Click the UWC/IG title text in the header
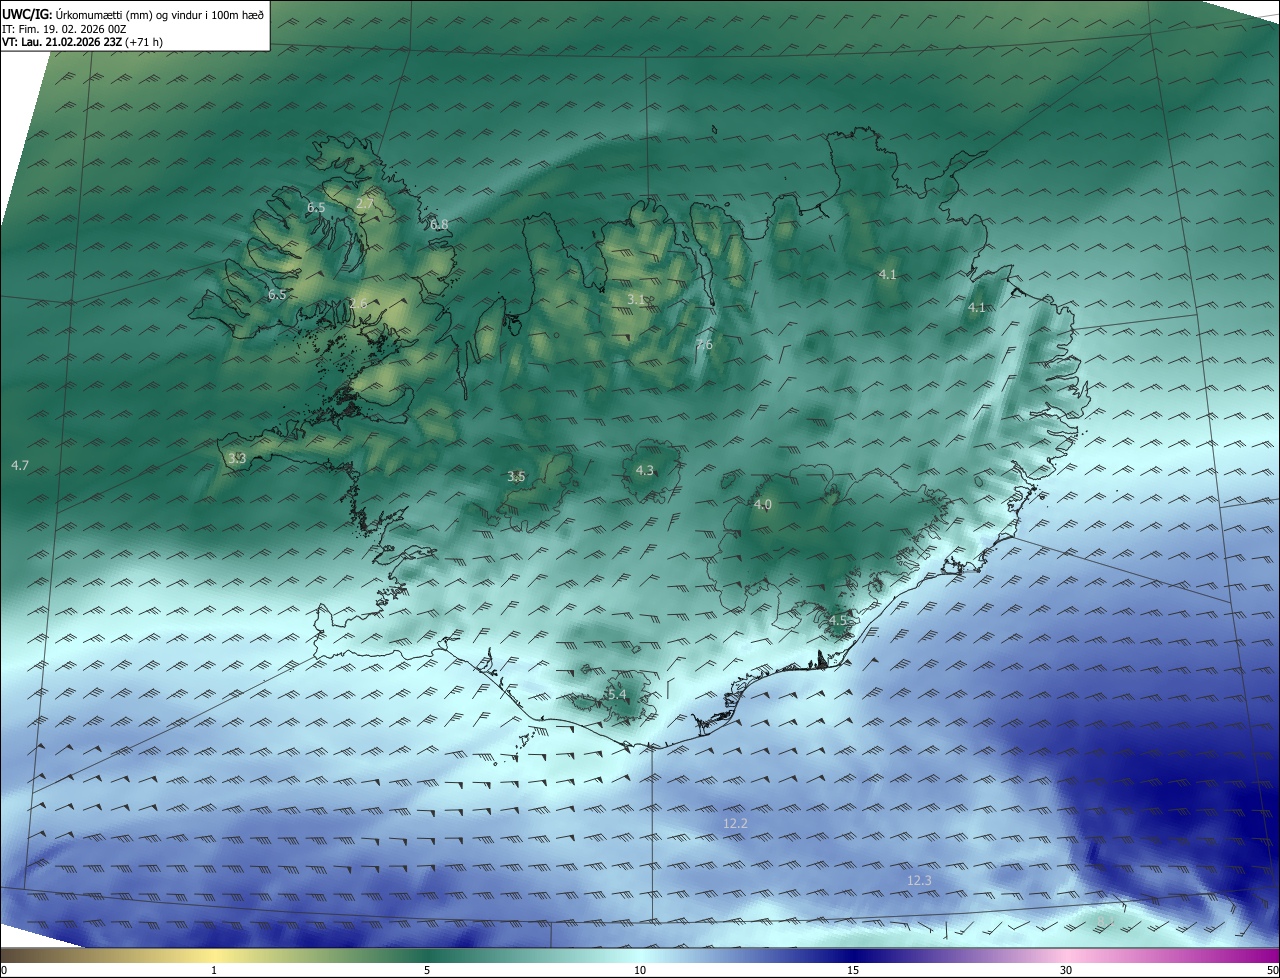Image resolution: width=1280 pixels, height=978 pixels. click(x=26, y=14)
